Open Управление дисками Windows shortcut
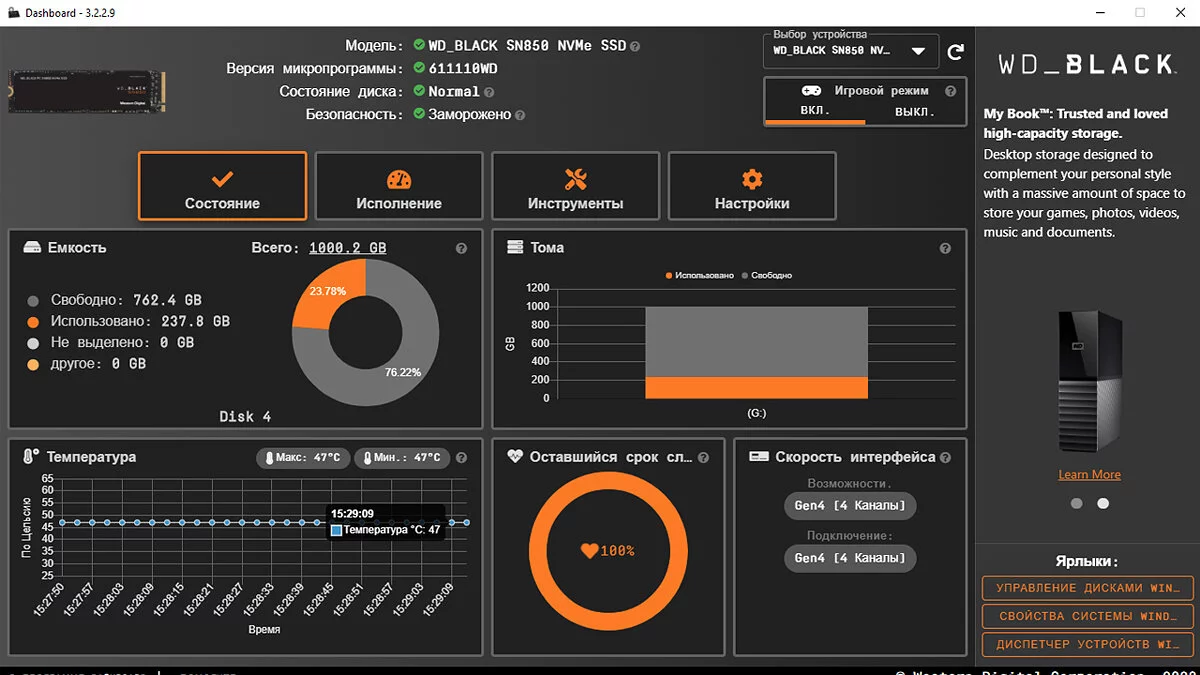Image resolution: width=1200 pixels, height=675 pixels. pos(1087,588)
